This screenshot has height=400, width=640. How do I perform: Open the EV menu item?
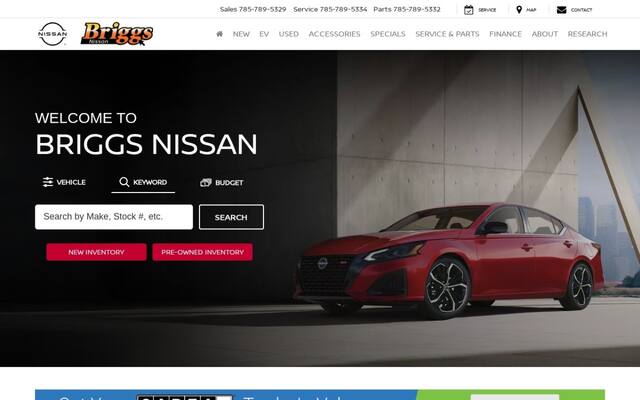264,34
